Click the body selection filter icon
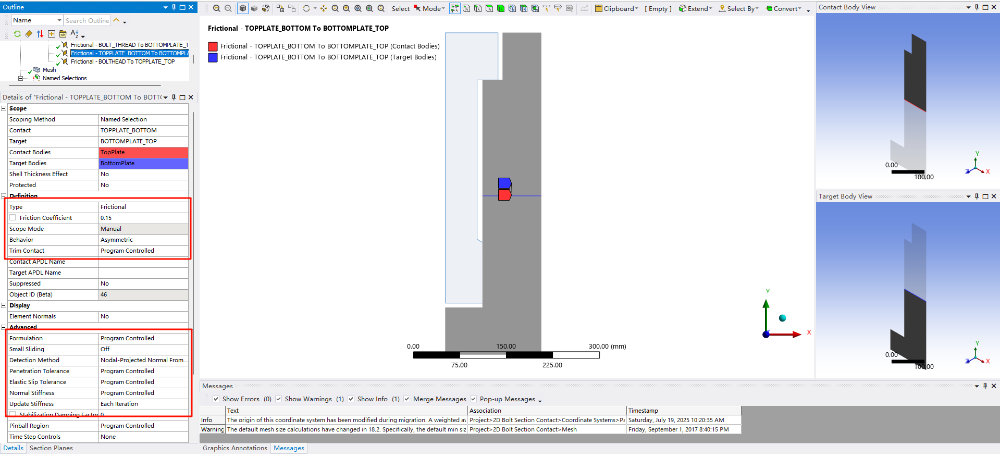Viewport: 1000px width, 454px height. coord(500,8)
